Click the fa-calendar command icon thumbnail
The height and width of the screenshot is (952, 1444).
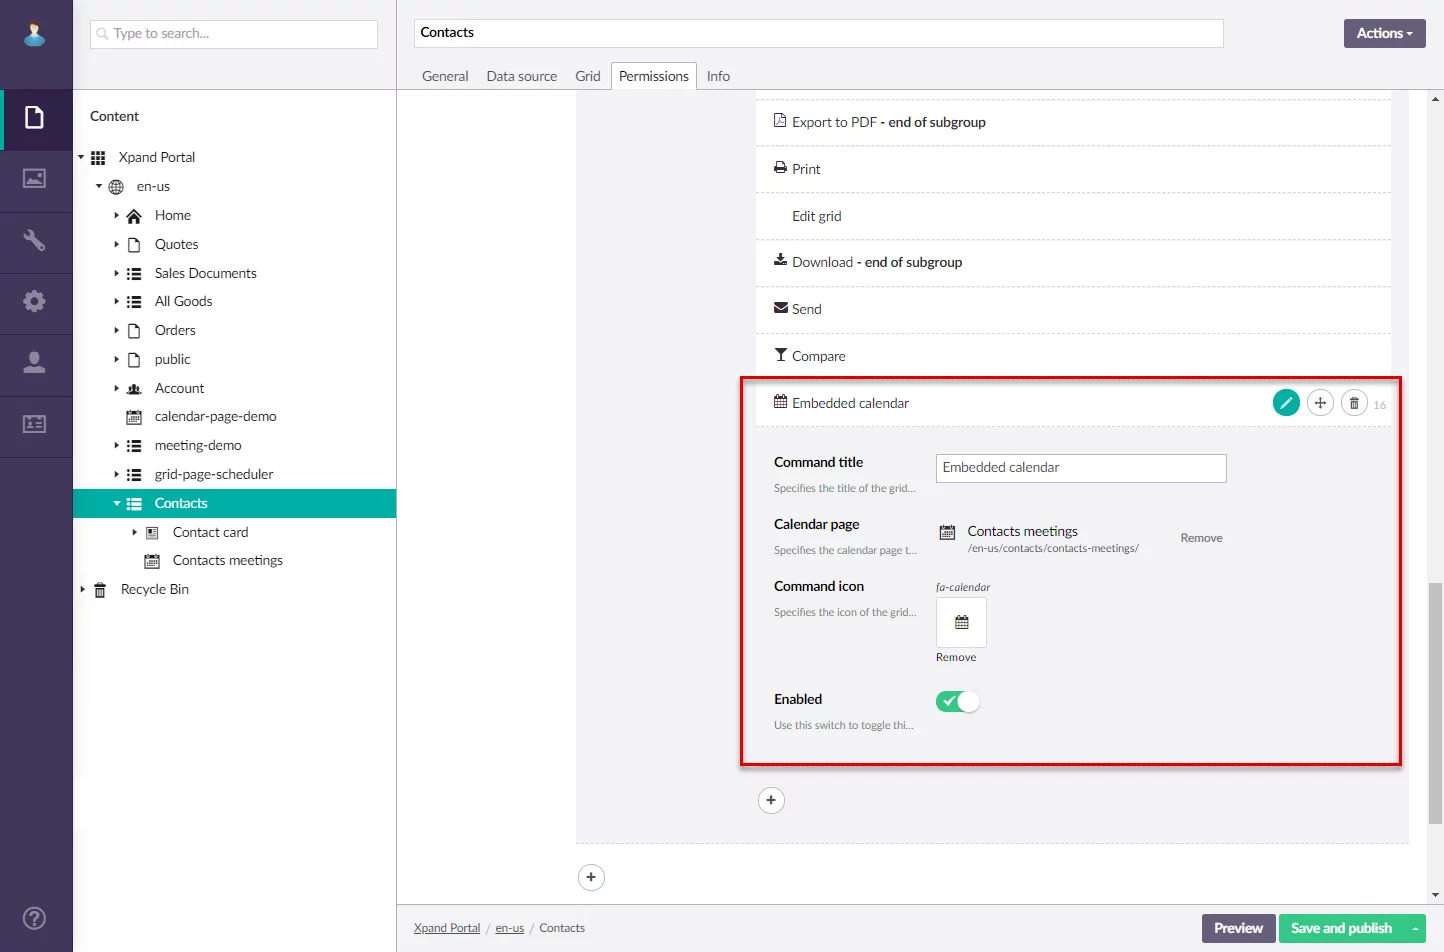tap(961, 622)
